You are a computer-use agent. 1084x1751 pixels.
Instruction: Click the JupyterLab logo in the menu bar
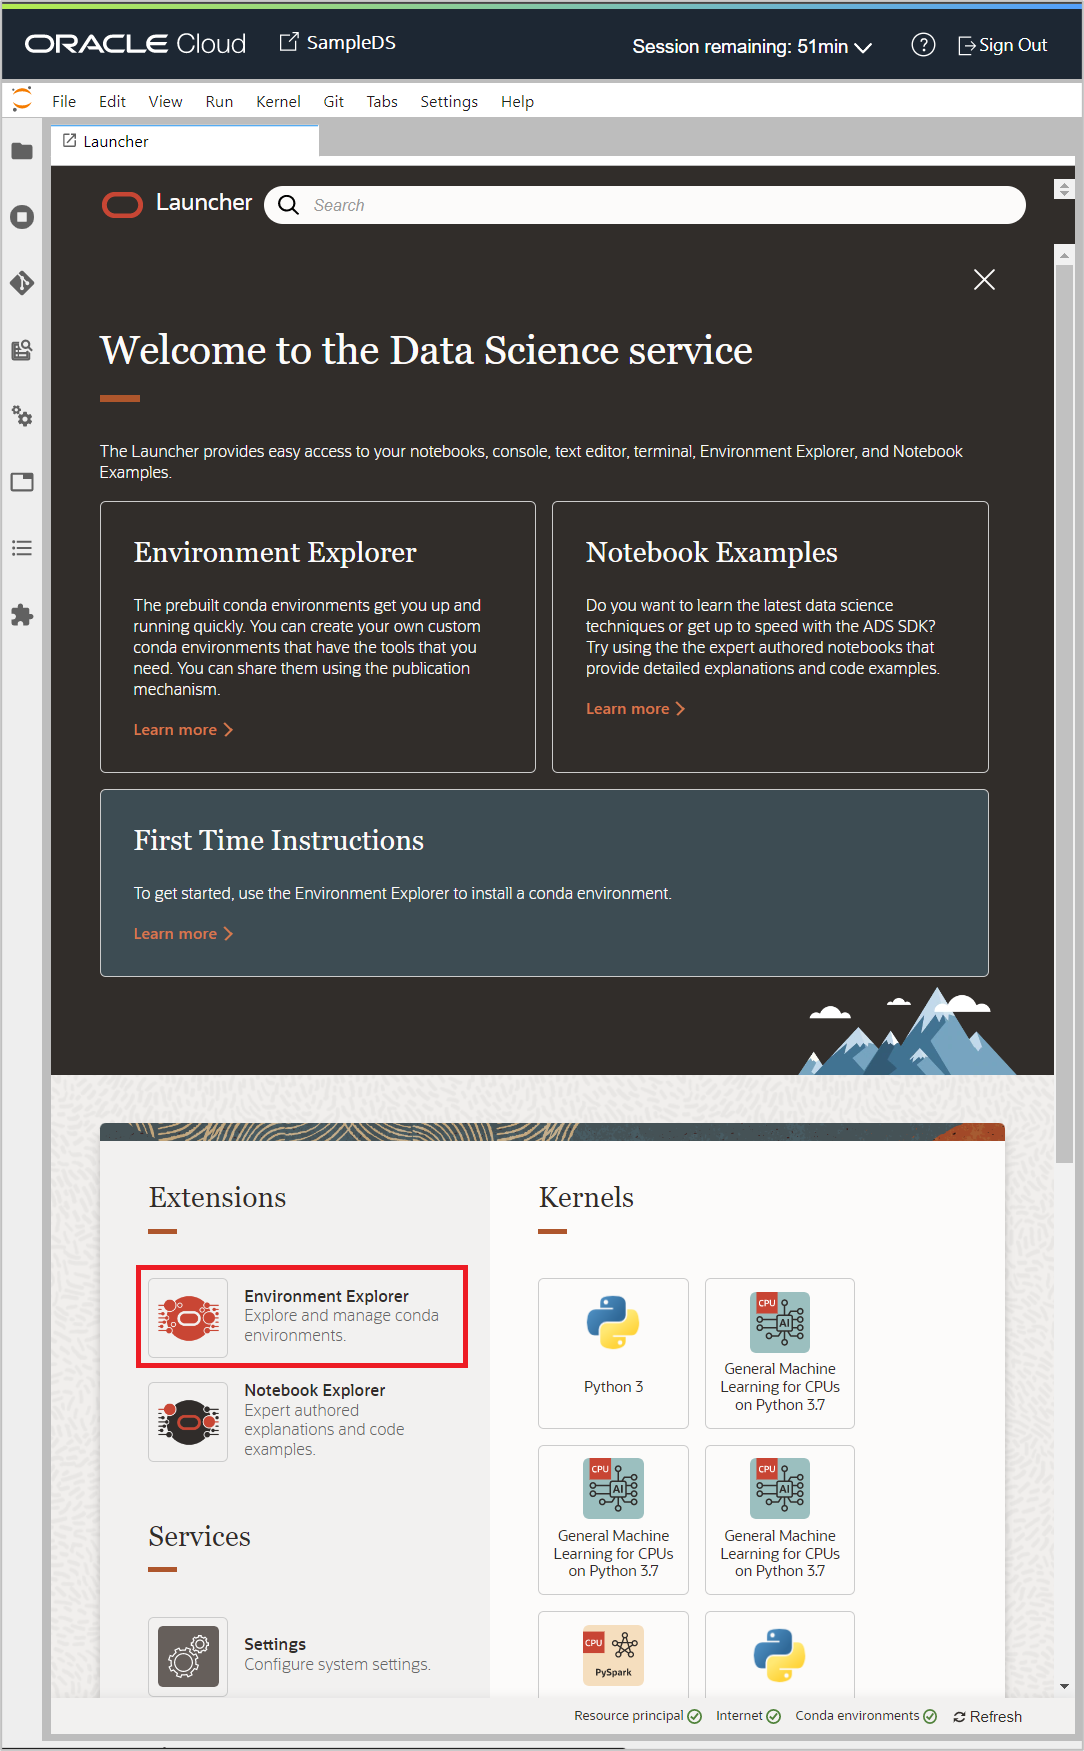coord(22,99)
